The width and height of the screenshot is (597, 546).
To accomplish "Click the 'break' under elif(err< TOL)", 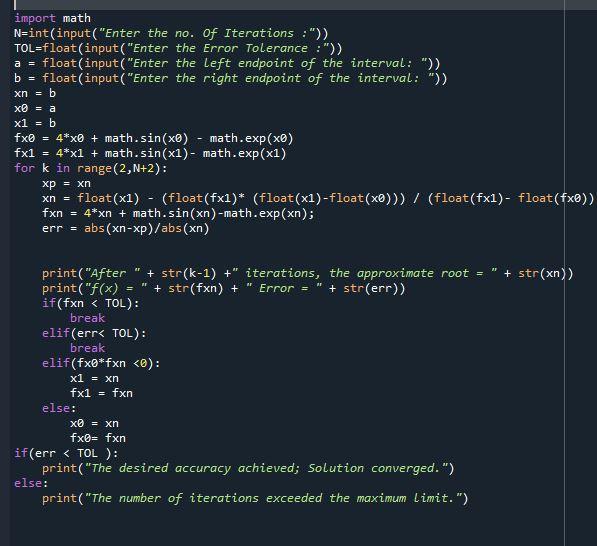I will point(87,348).
